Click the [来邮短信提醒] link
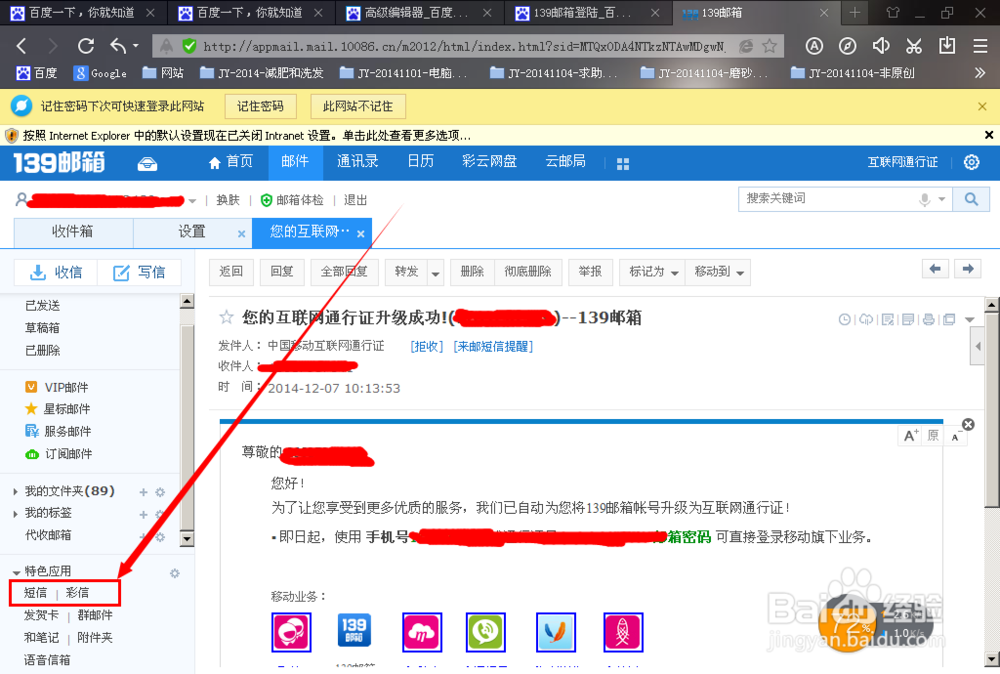This screenshot has width=1000, height=674. click(x=493, y=346)
